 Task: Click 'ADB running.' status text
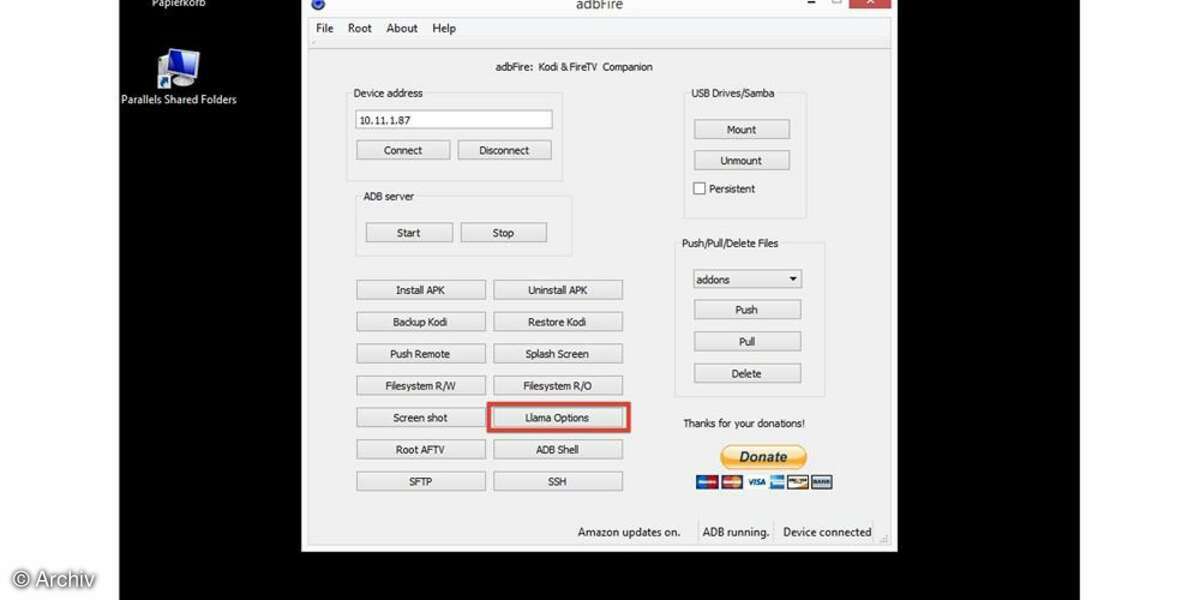pos(736,532)
